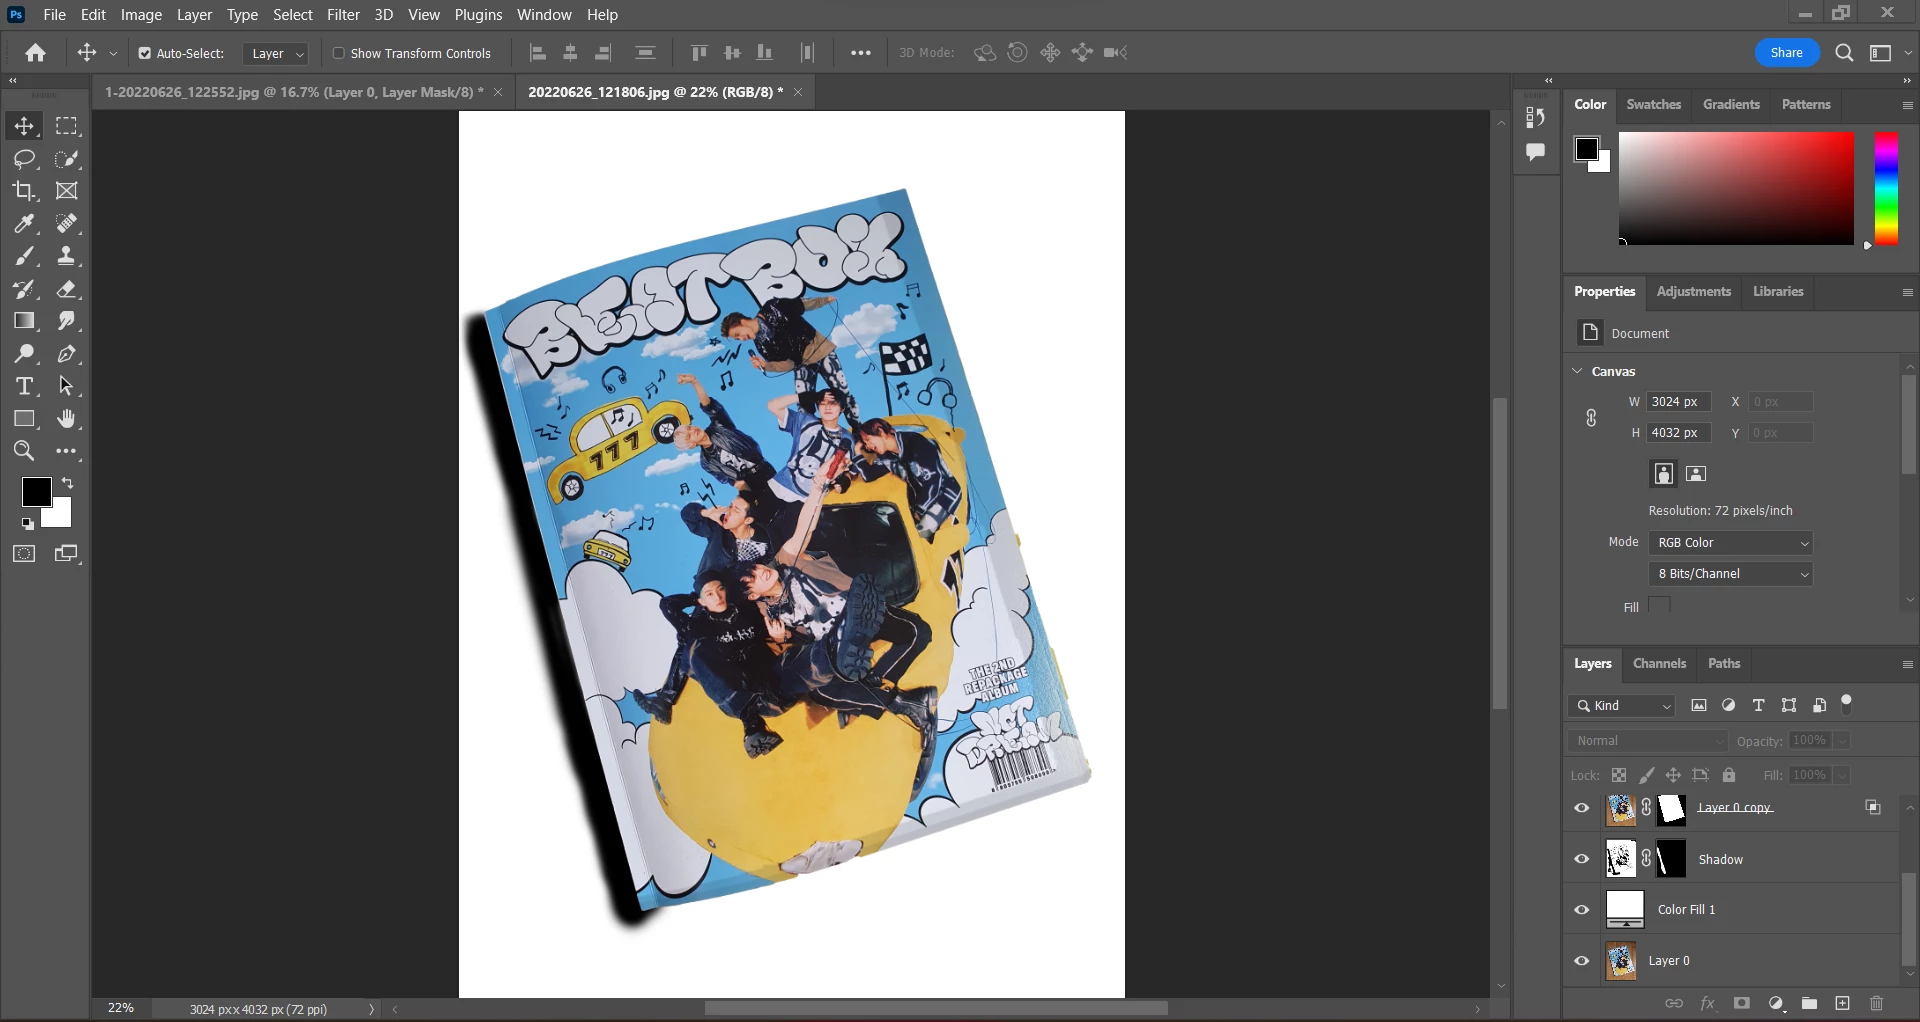The width and height of the screenshot is (1920, 1022).
Task: Select the Brush tool
Action: [x=24, y=257]
